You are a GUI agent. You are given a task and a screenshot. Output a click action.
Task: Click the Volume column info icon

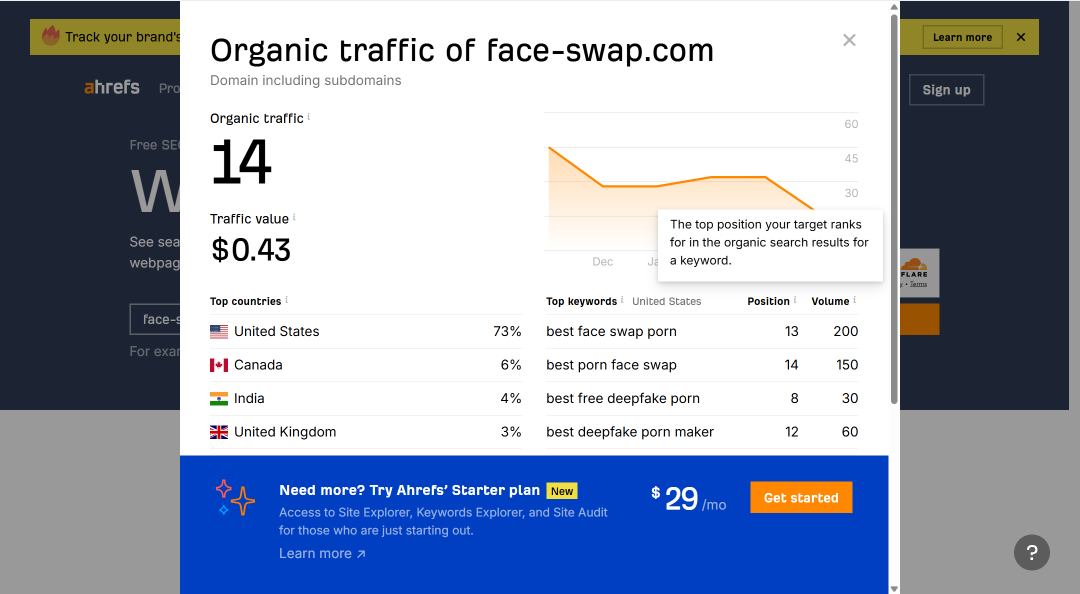(855, 300)
